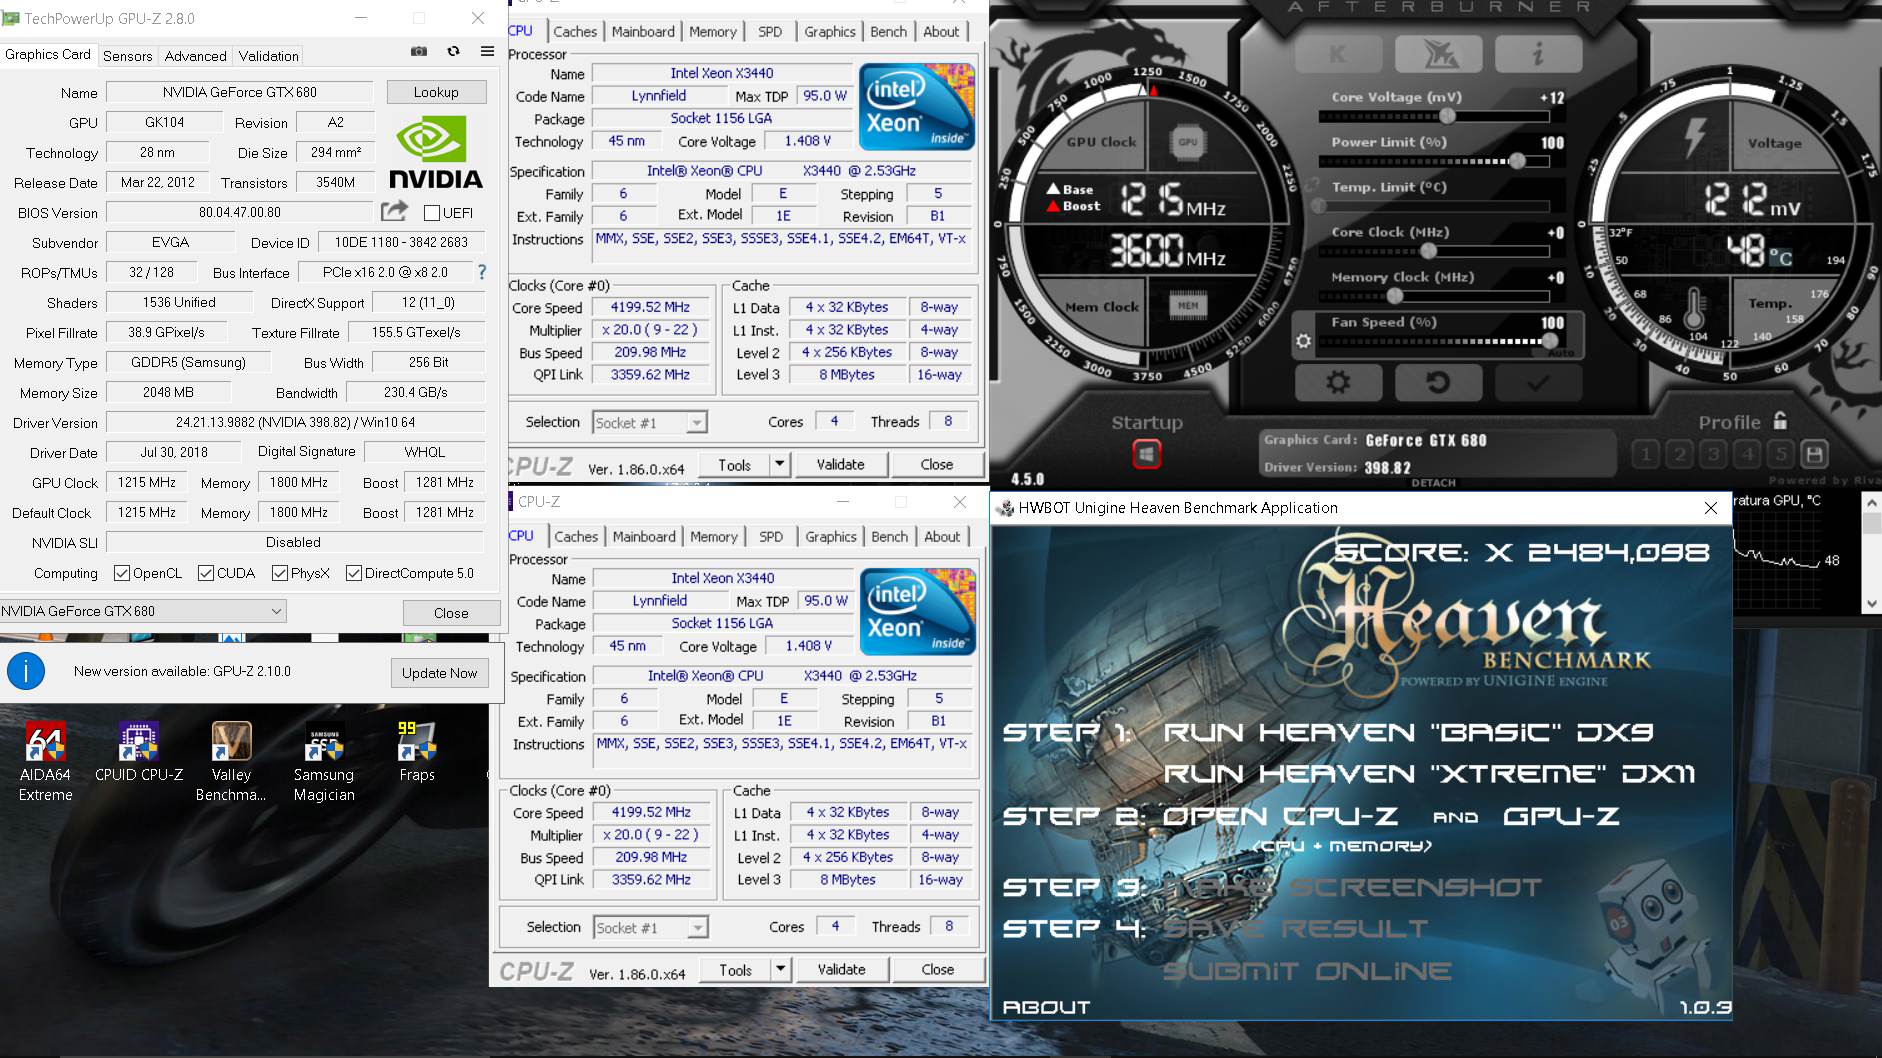The width and height of the screenshot is (1882, 1058).
Task: Open Fraps desktop icon
Action: pos(416,751)
